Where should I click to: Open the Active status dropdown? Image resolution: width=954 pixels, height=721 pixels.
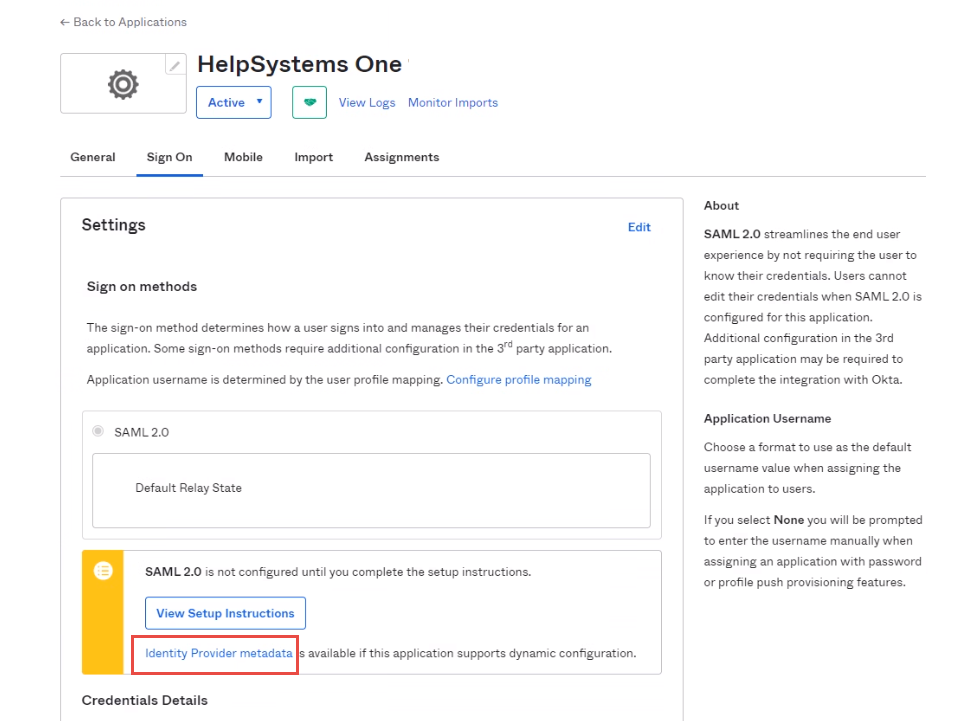click(233, 102)
